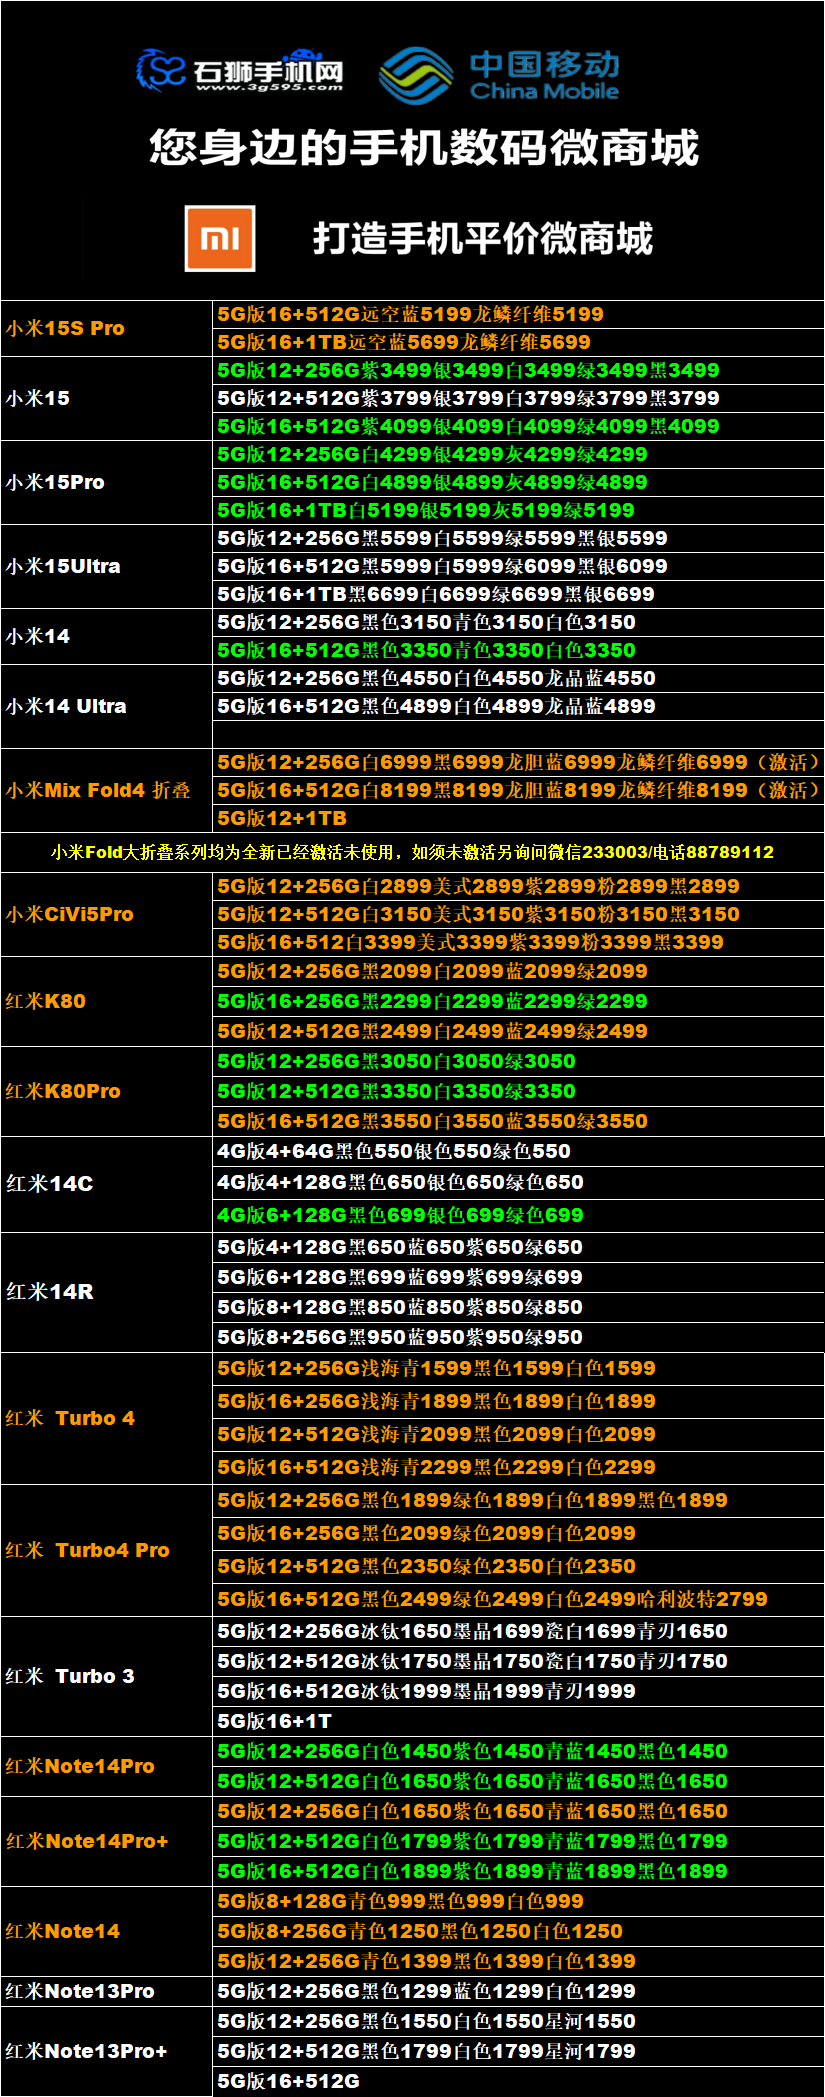Select the 红米14R model cell
Image resolution: width=825 pixels, height=2097 pixels.
click(107, 1292)
